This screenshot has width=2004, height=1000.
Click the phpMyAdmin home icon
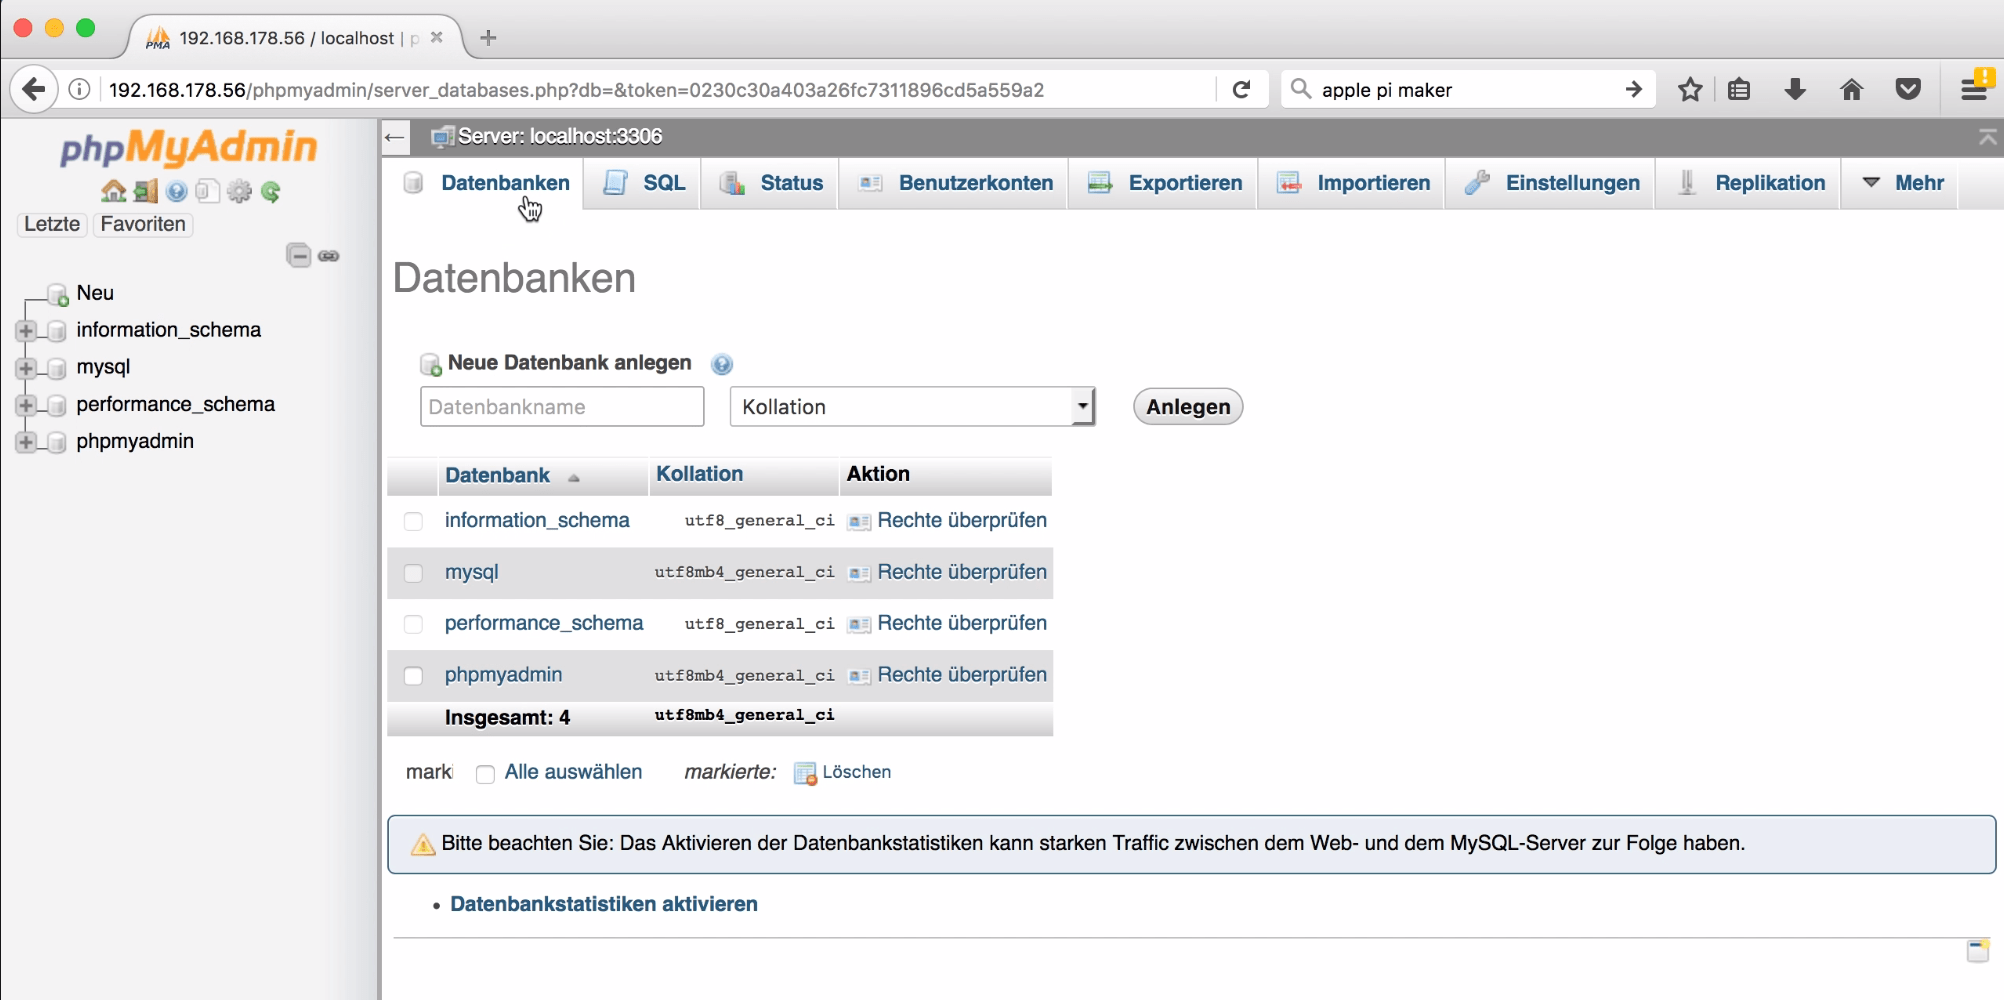[111, 191]
